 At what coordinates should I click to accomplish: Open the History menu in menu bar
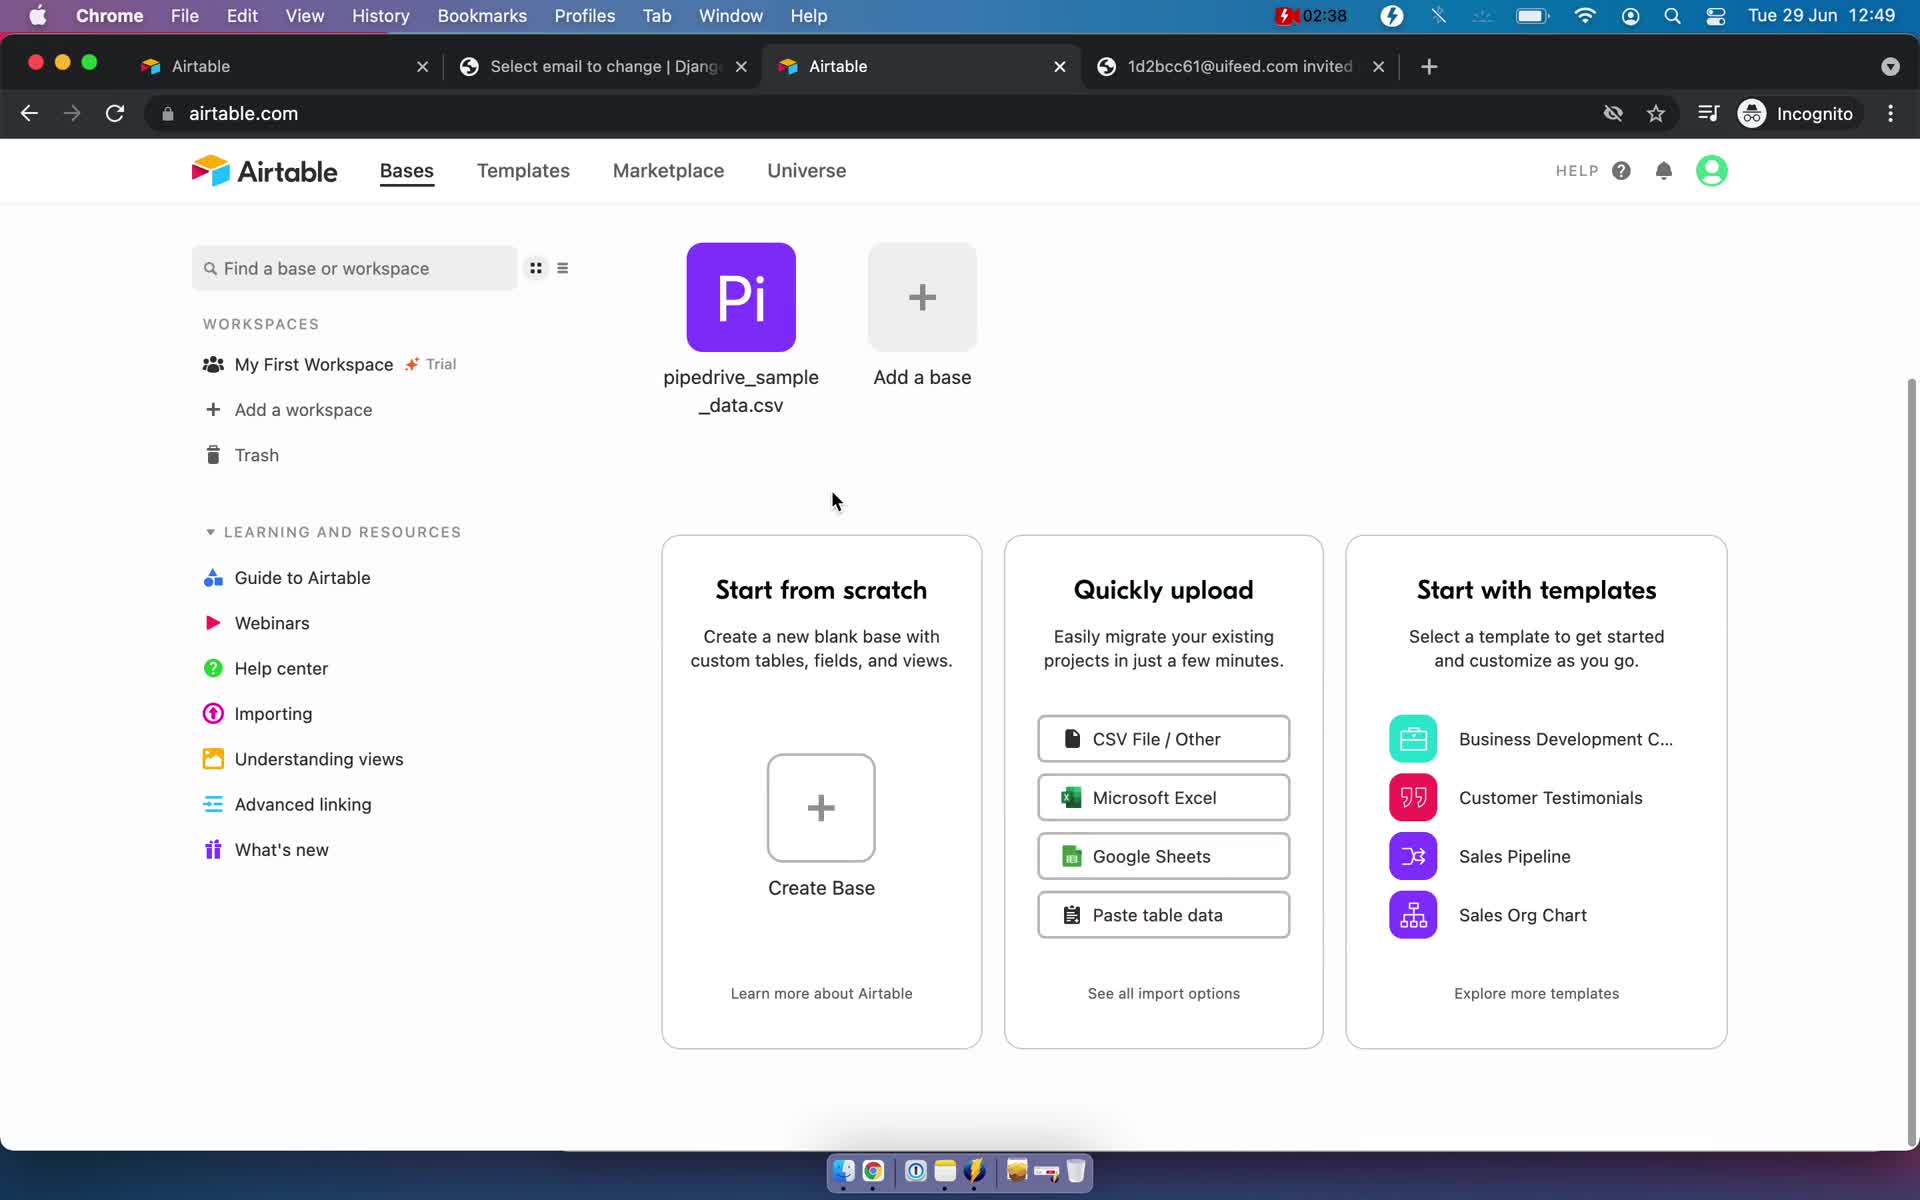tap(380, 16)
